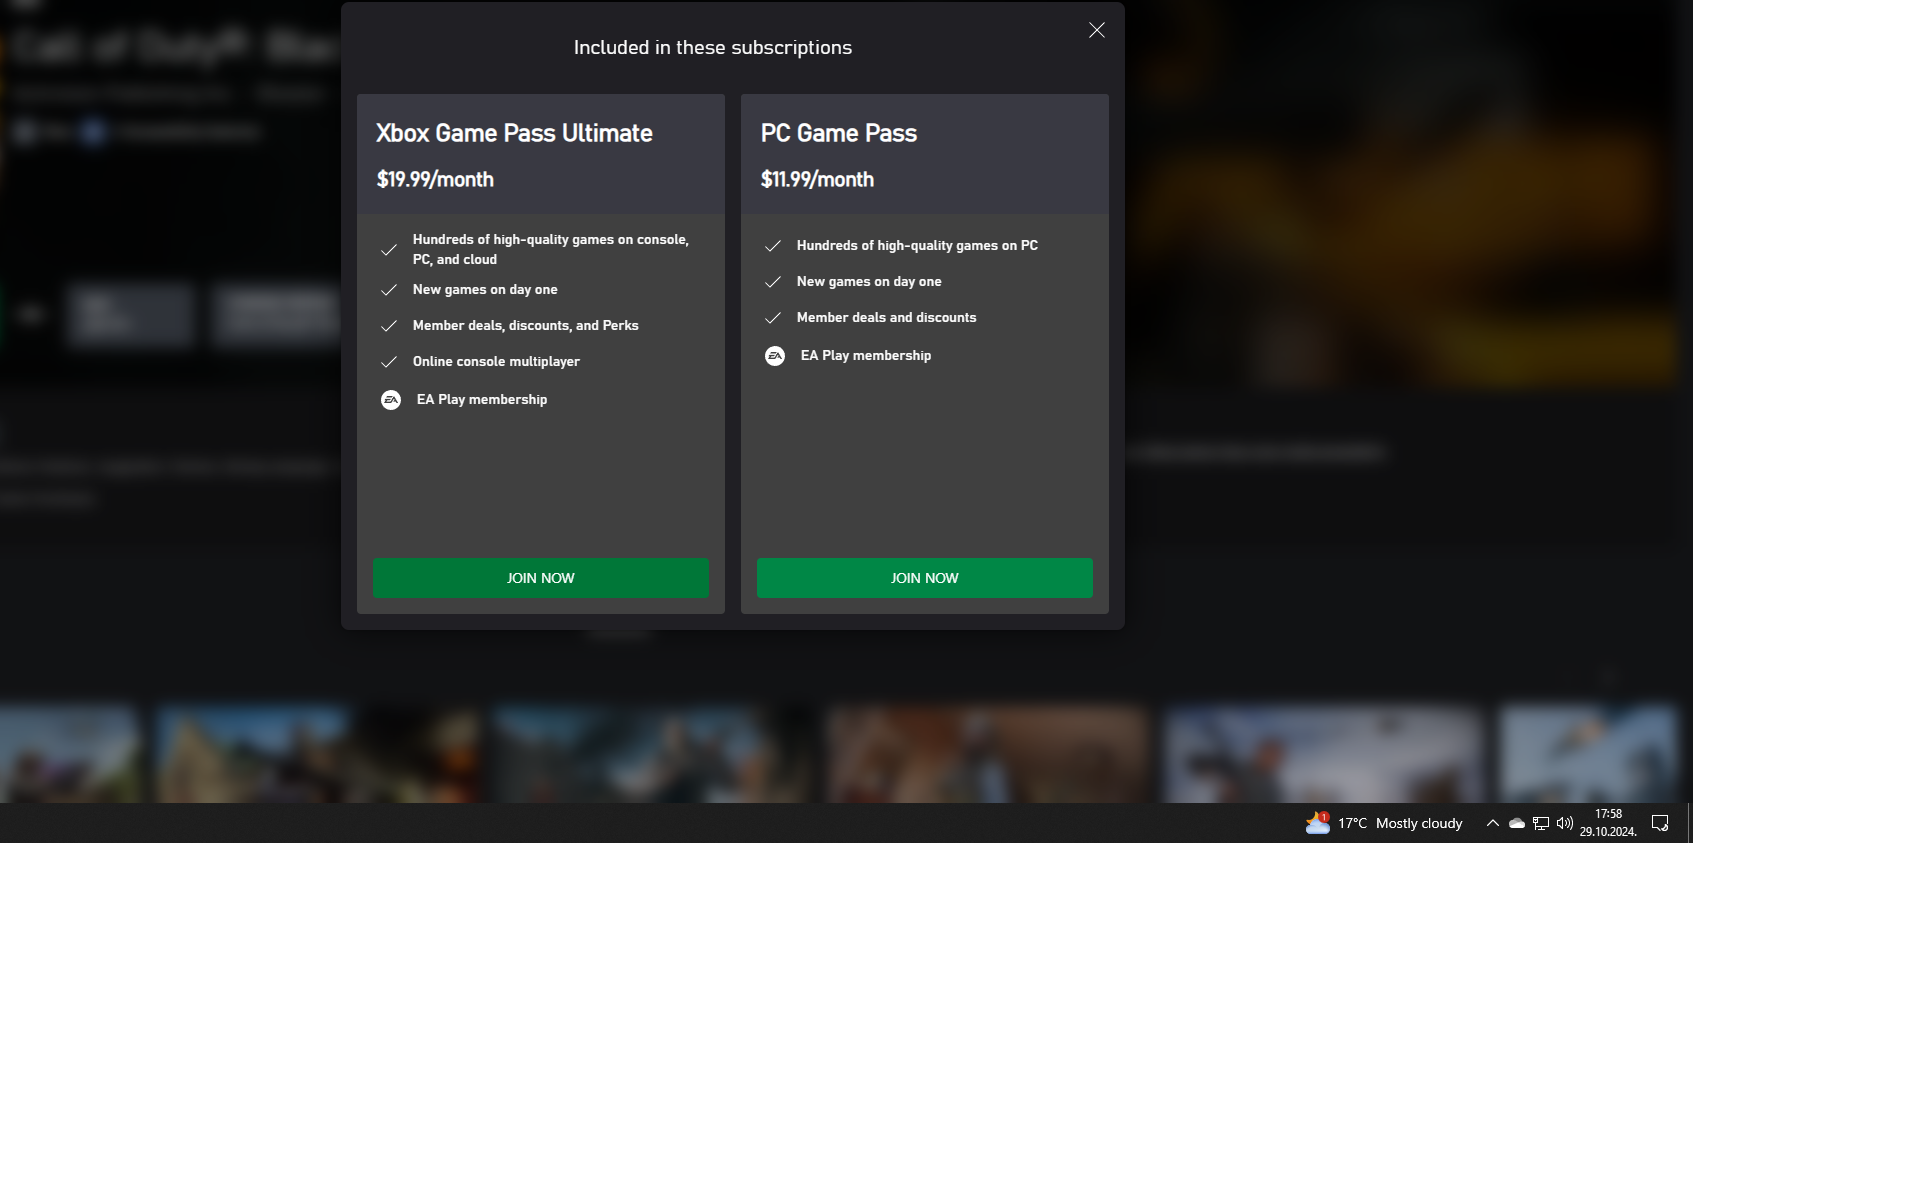Click 'New games on day one' in Ultimate card
Image resolution: width=1920 pixels, height=1200 pixels.
click(x=485, y=289)
